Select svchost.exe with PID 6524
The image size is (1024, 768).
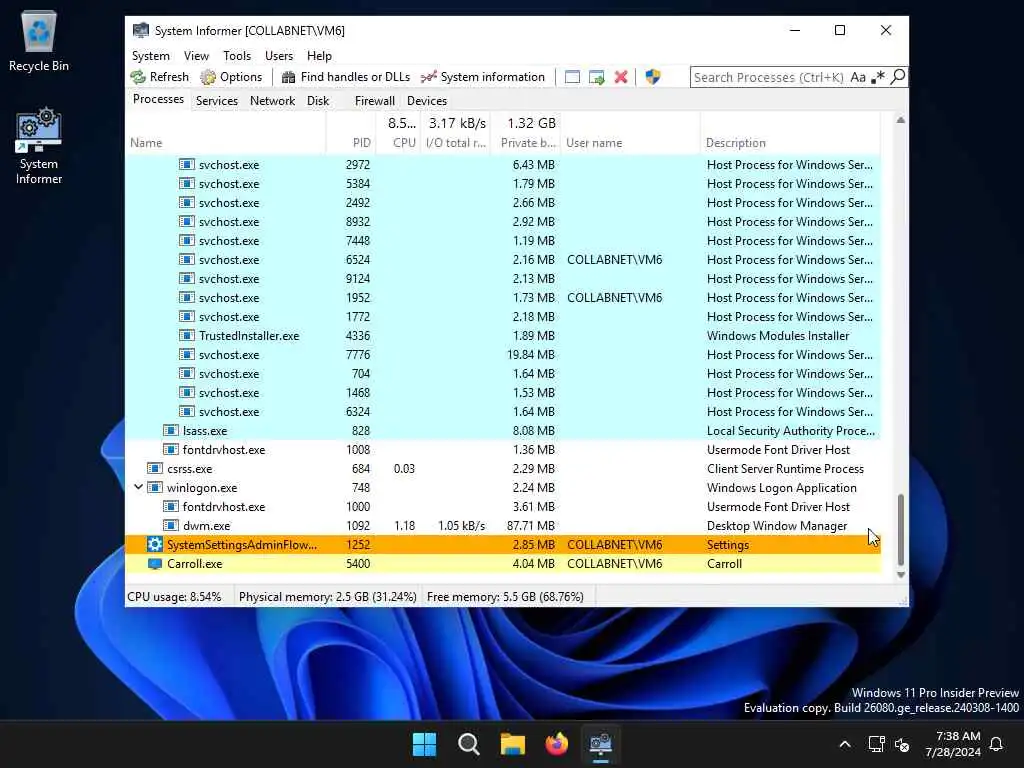pos(503,260)
